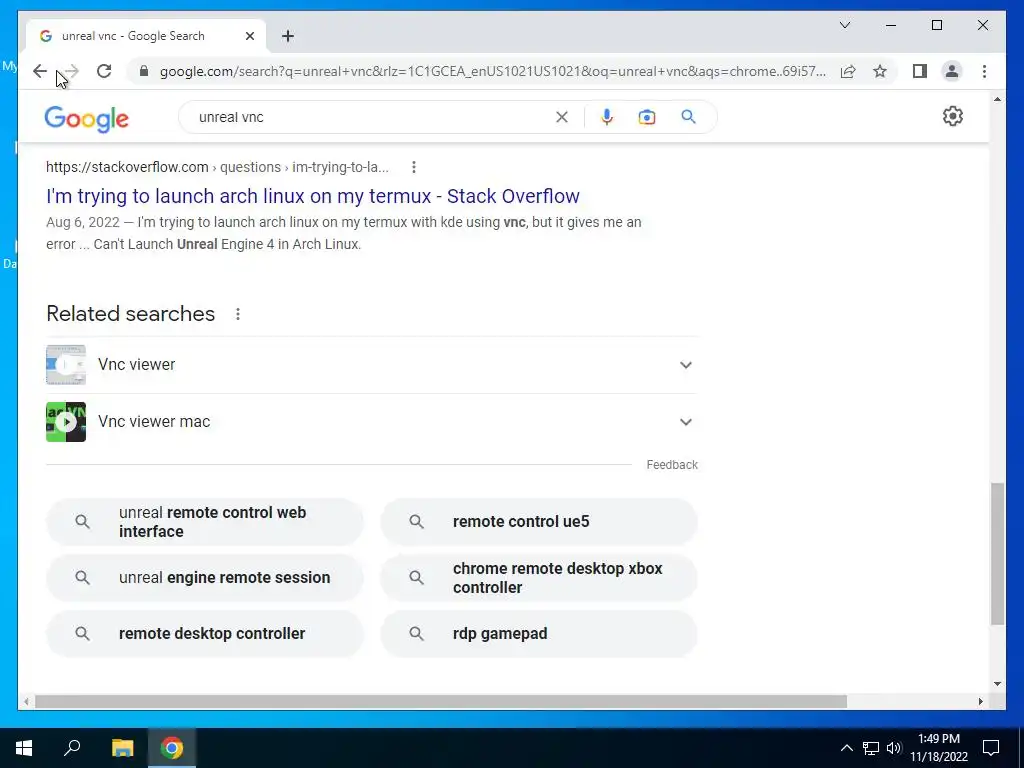The height and width of the screenshot is (768, 1024).
Task: Open Stack Overflow arch linux termux result
Action: (313, 196)
